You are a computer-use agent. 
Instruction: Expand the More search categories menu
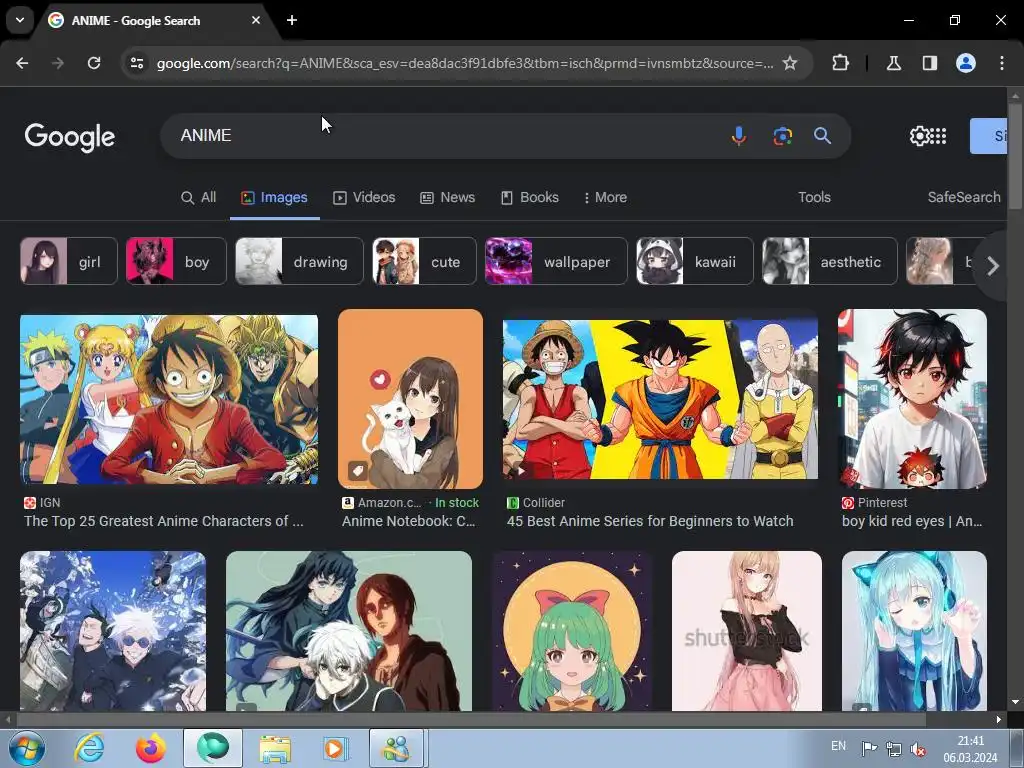tap(605, 197)
